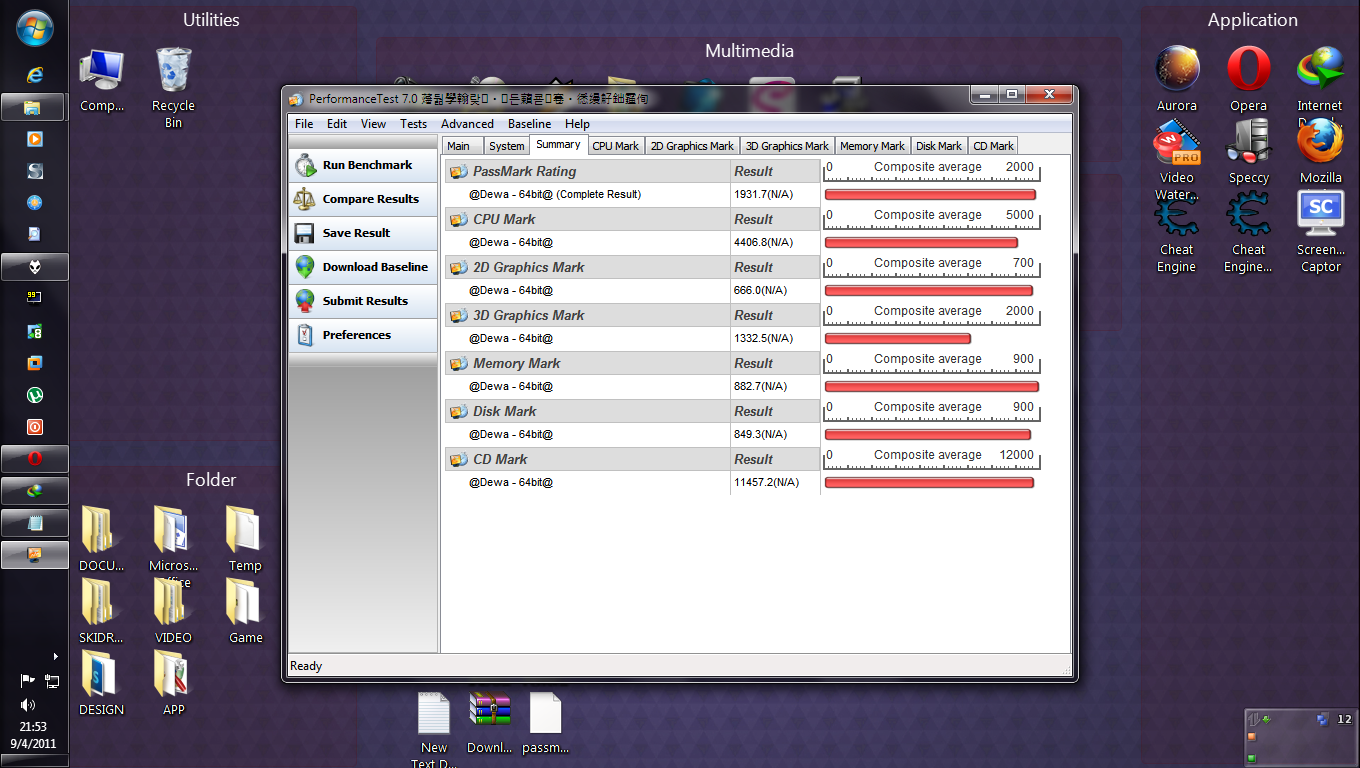1360x768 pixels.
Task: Click the icon beside 2D Graphics Mark header
Action: coord(458,267)
